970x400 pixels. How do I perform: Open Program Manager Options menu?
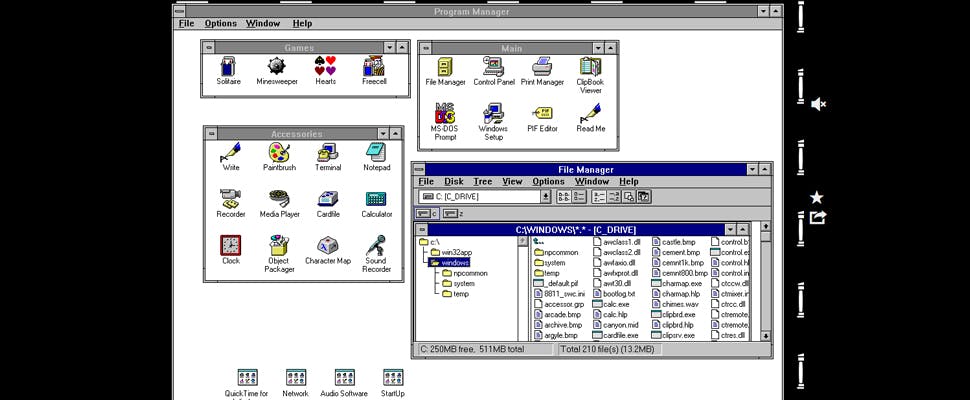[221, 23]
